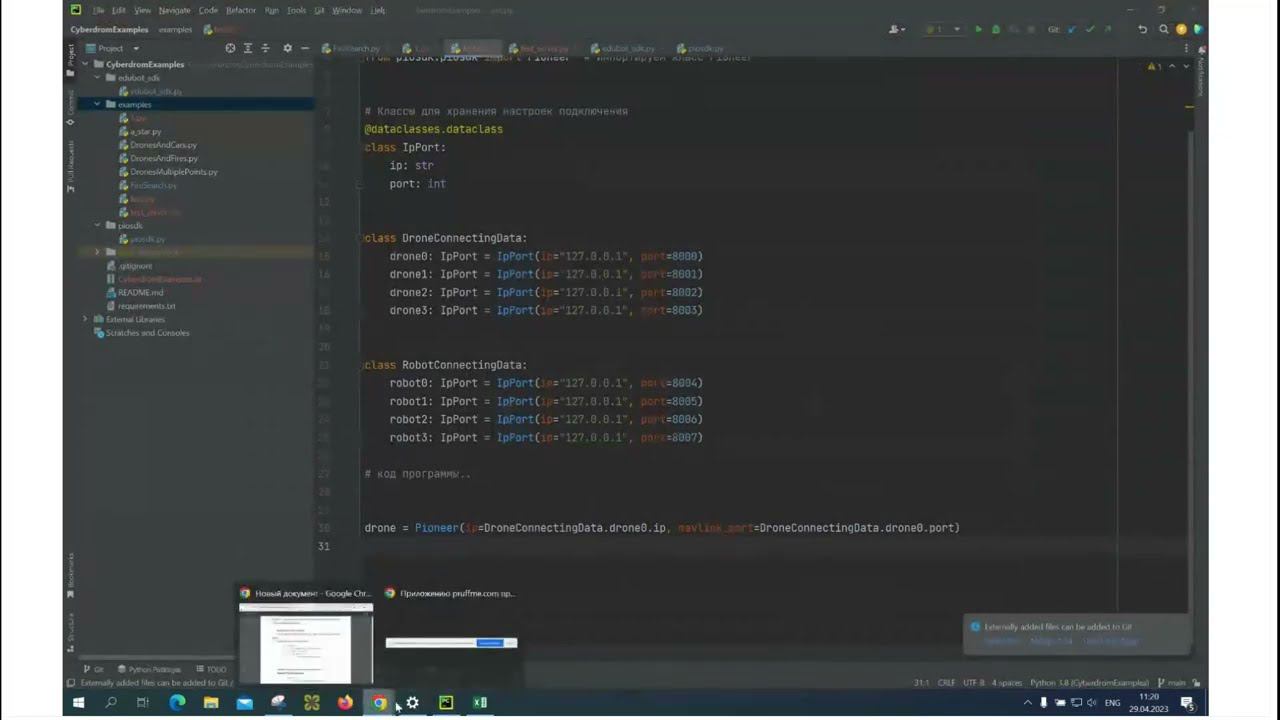Click the Git update project blue arrow
The image size is (1280, 720).
(x=1073, y=30)
